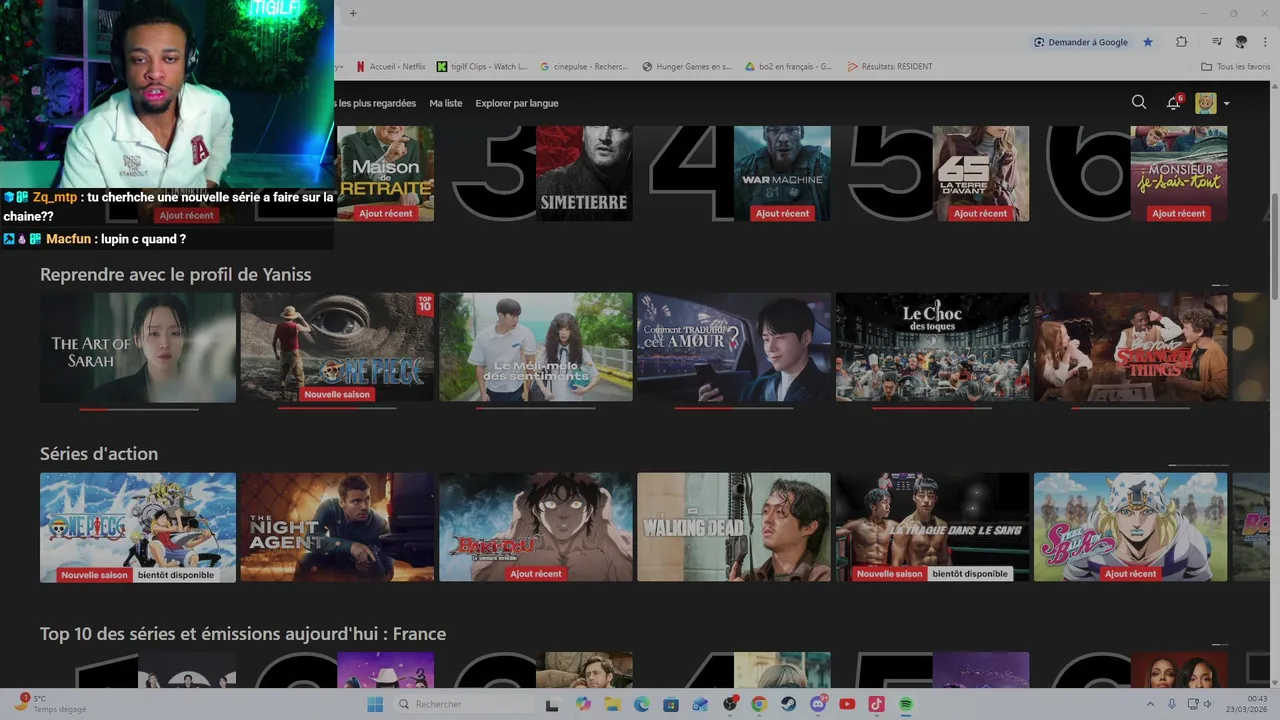Open The Night Agent card
The image size is (1280, 720).
337,527
